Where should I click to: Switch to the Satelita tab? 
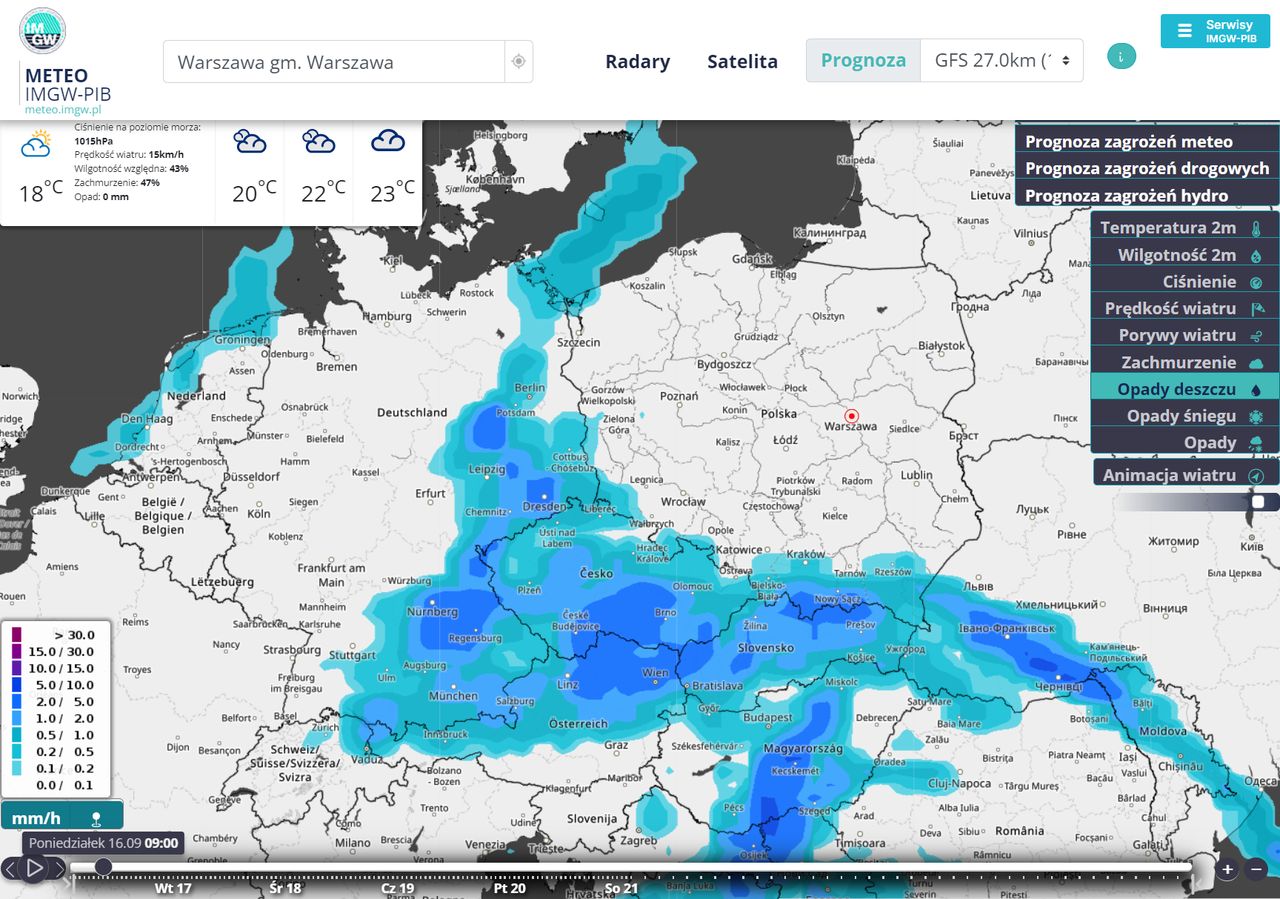[x=742, y=61]
